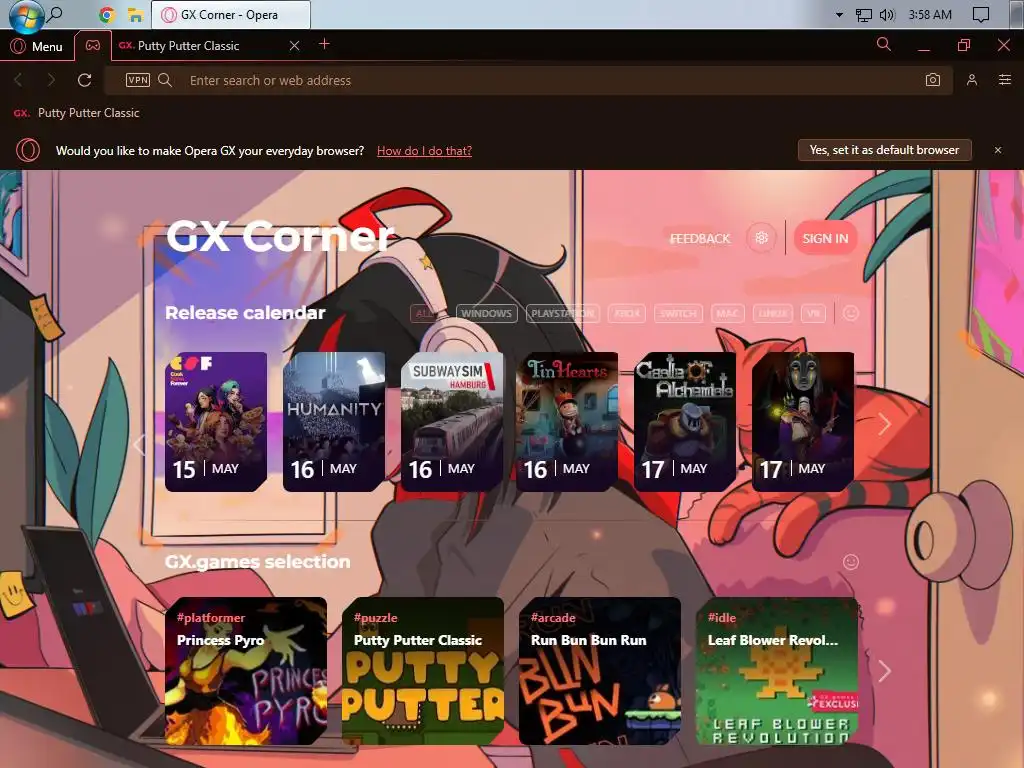Click the #idle tag
The width and height of the screenshot is (1024, 768).
[722, 618]
